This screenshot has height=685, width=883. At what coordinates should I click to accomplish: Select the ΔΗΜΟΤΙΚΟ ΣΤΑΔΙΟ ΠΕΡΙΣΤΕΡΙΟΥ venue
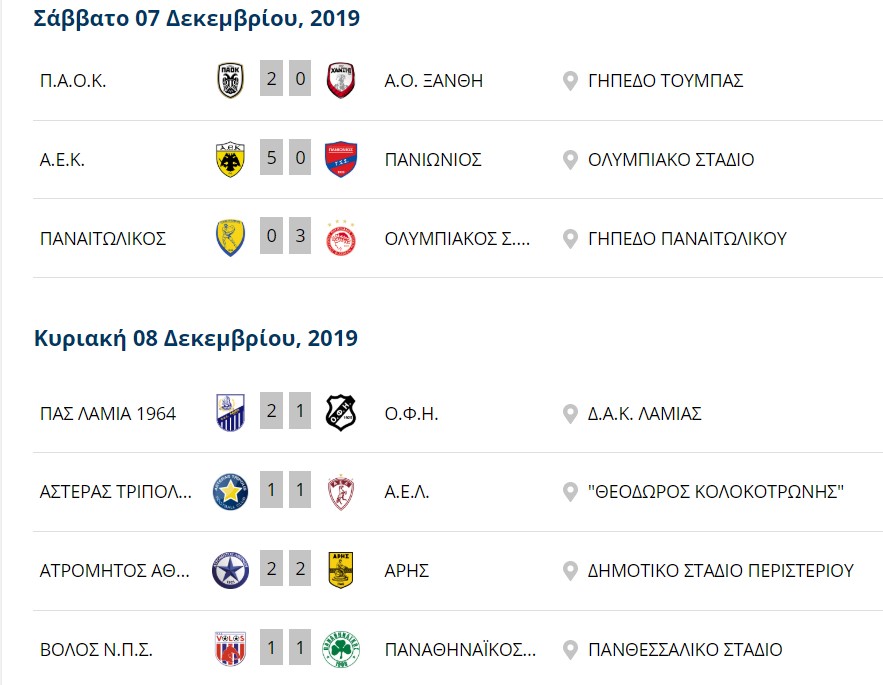[x=721, y=571]
